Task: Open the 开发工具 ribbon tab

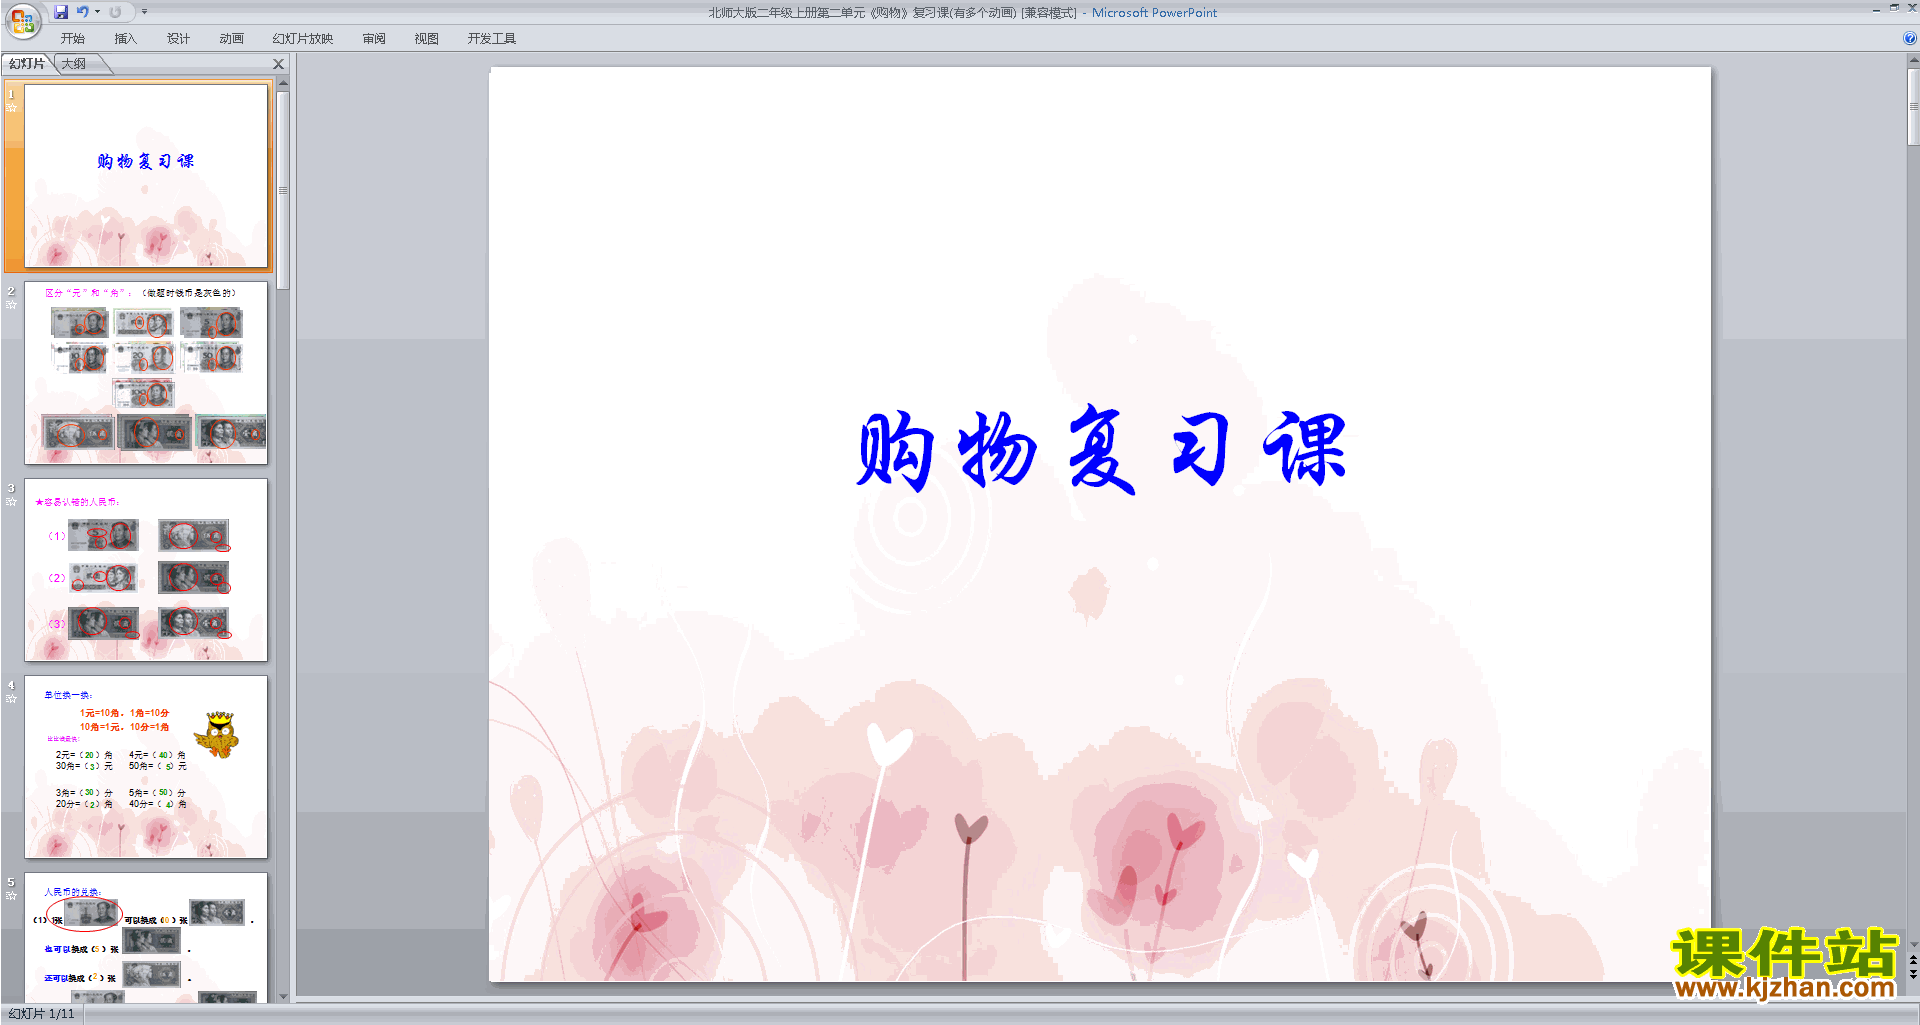Action: tap(491, 39)
